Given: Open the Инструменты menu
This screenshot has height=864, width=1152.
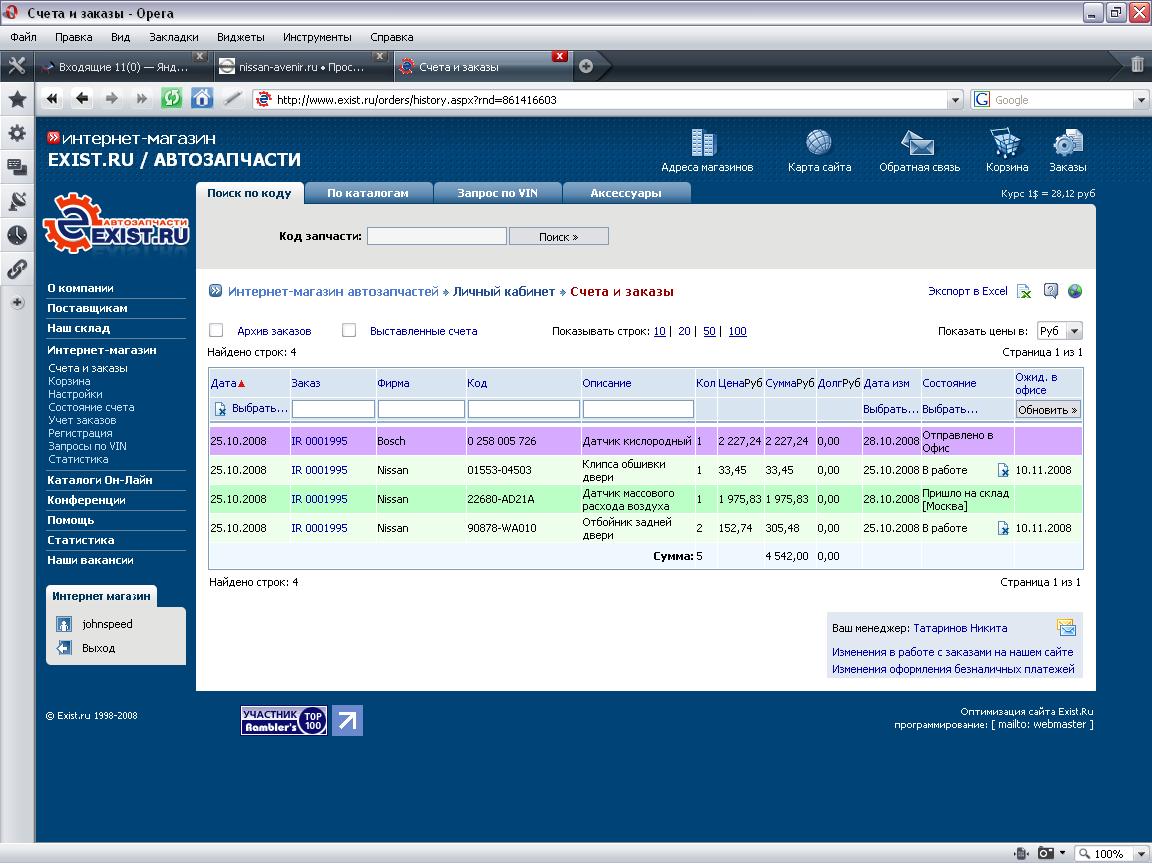Looking at the screenshot, I should click(x=317, y=37).
